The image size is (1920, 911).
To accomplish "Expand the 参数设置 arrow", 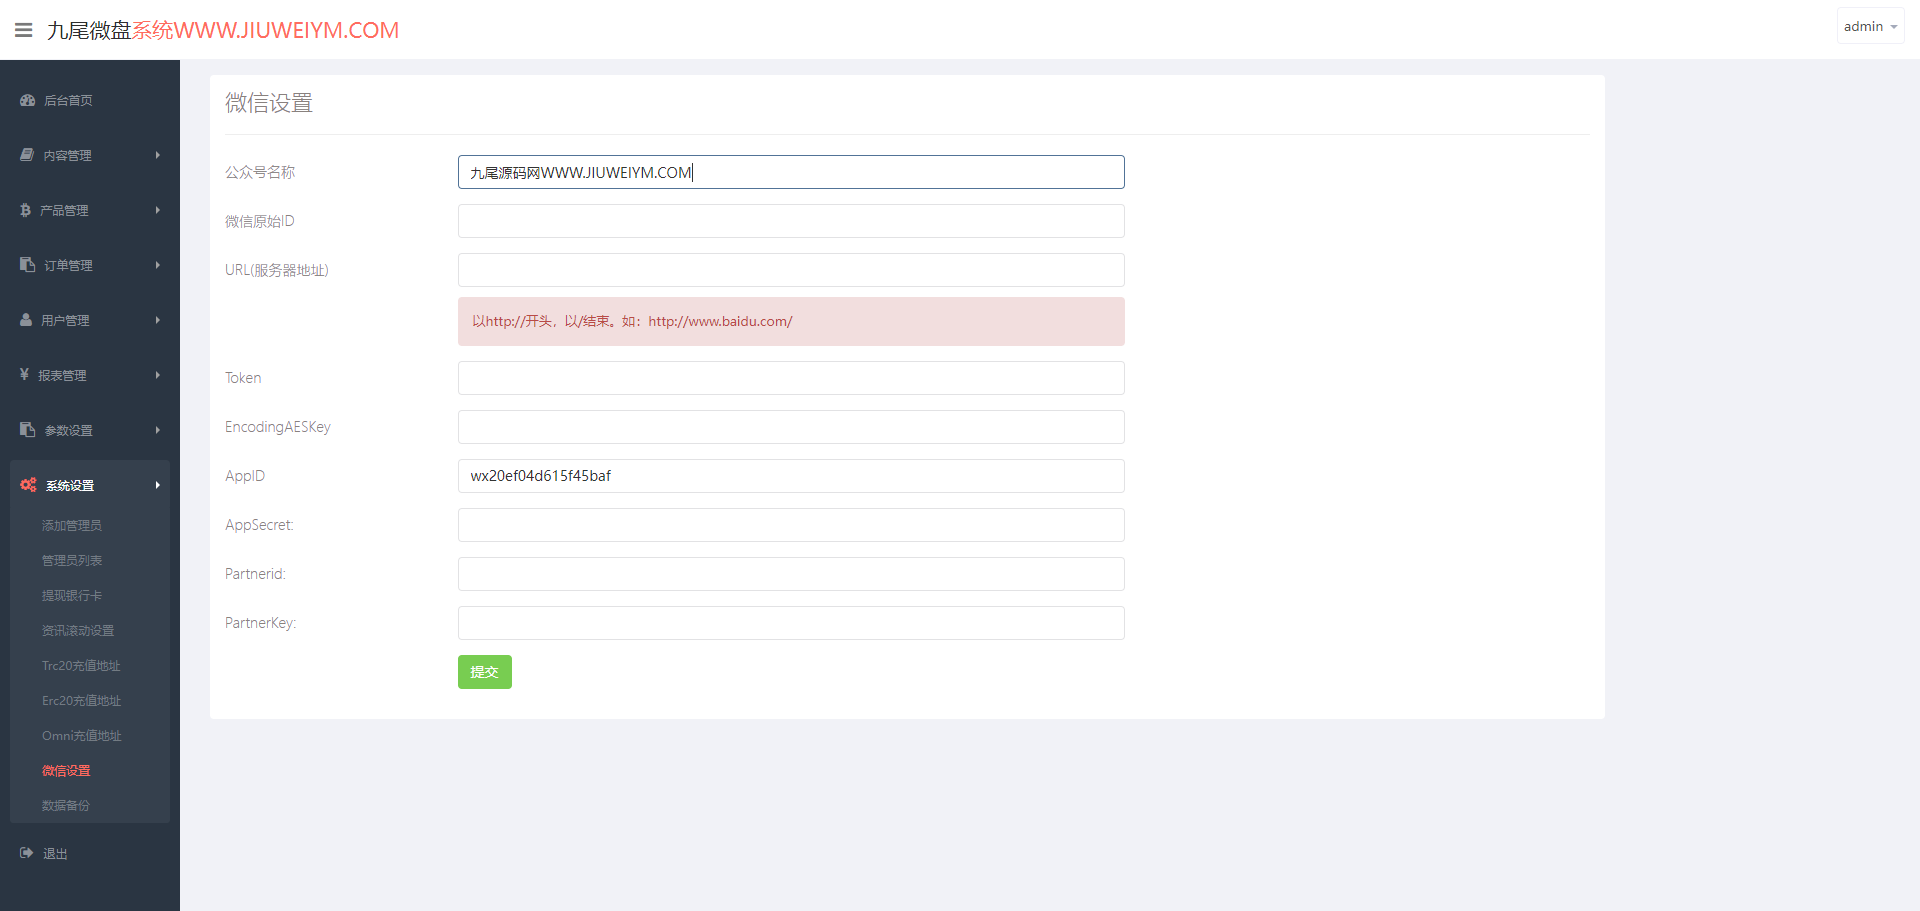I will (x=158, y=430).
